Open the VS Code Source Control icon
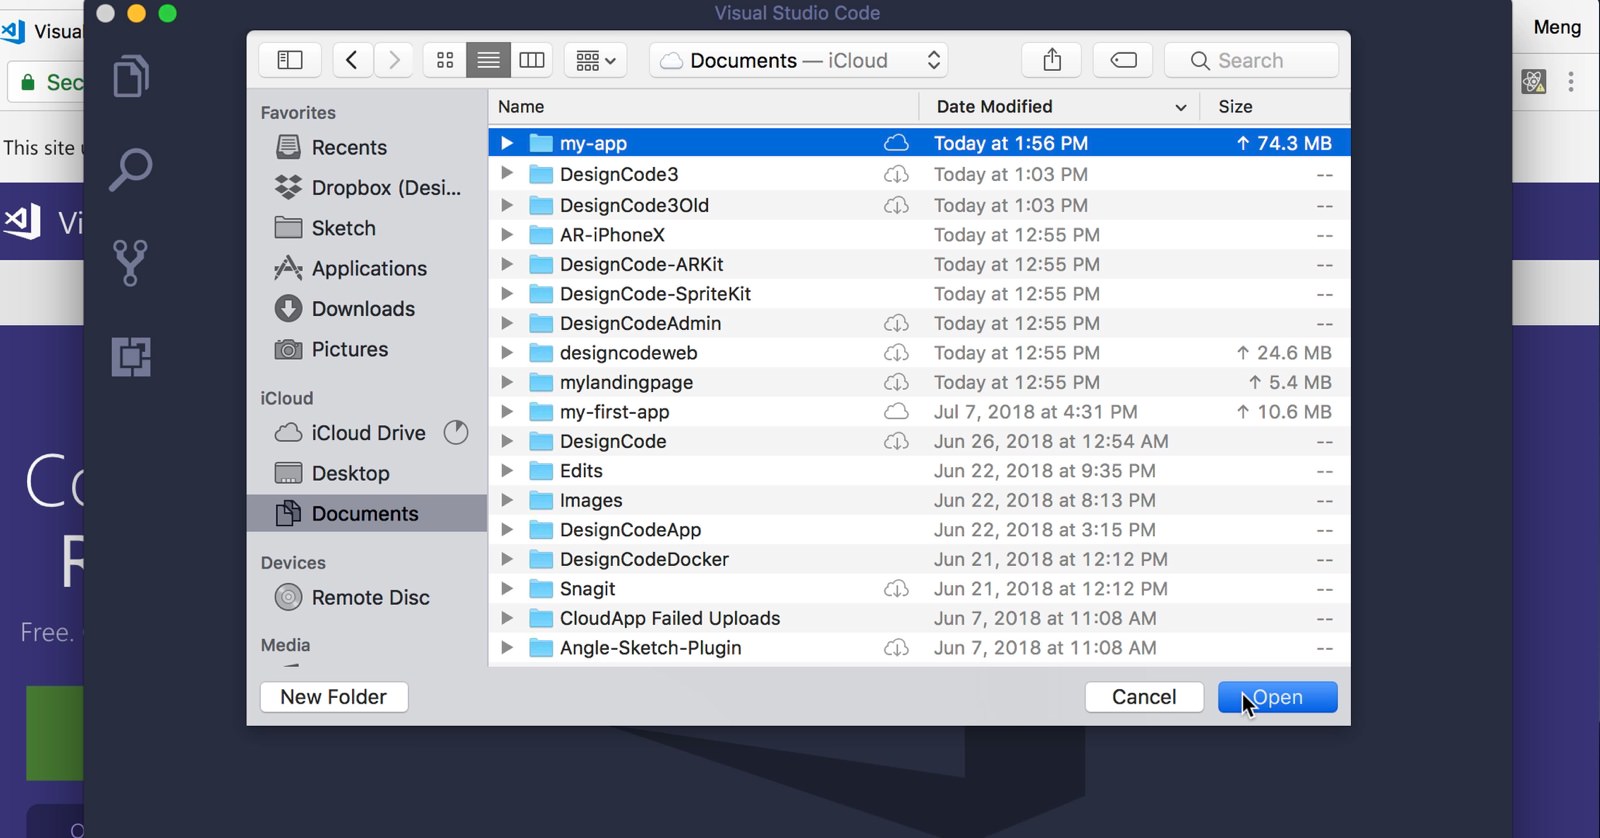1600x838 pixels. pyautogui.click(x=131, y=263)
